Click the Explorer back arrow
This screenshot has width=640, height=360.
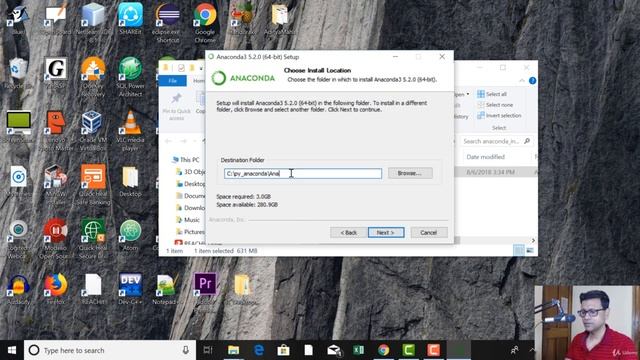click(168, 141)
